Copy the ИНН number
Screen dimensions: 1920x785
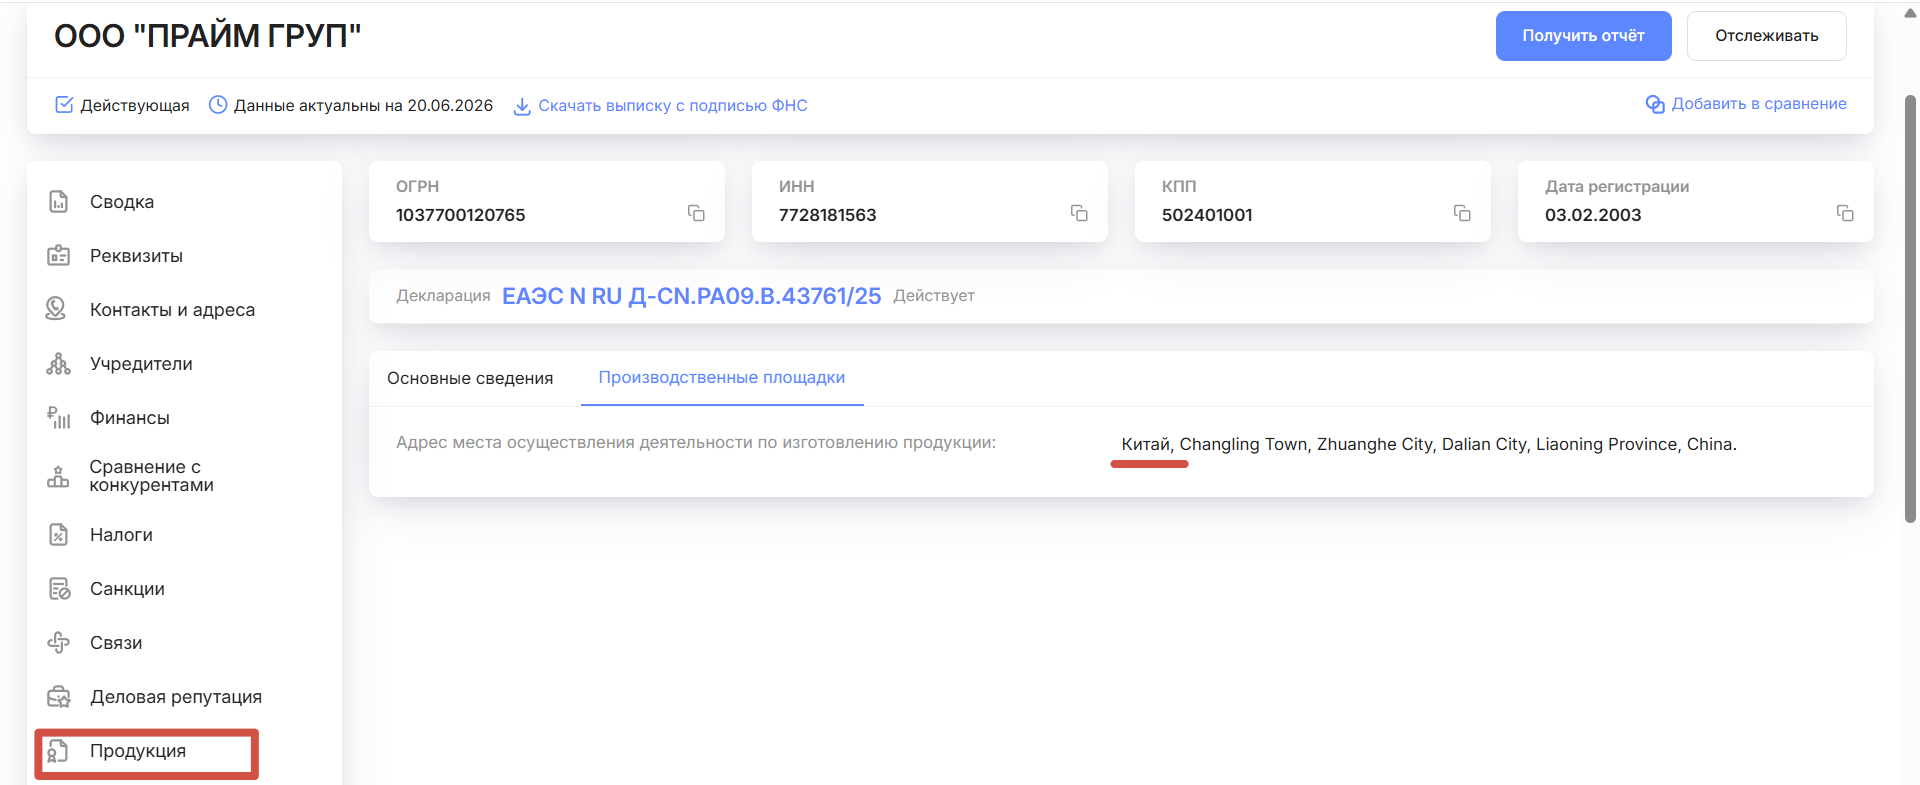click(x=1079, y=213)
